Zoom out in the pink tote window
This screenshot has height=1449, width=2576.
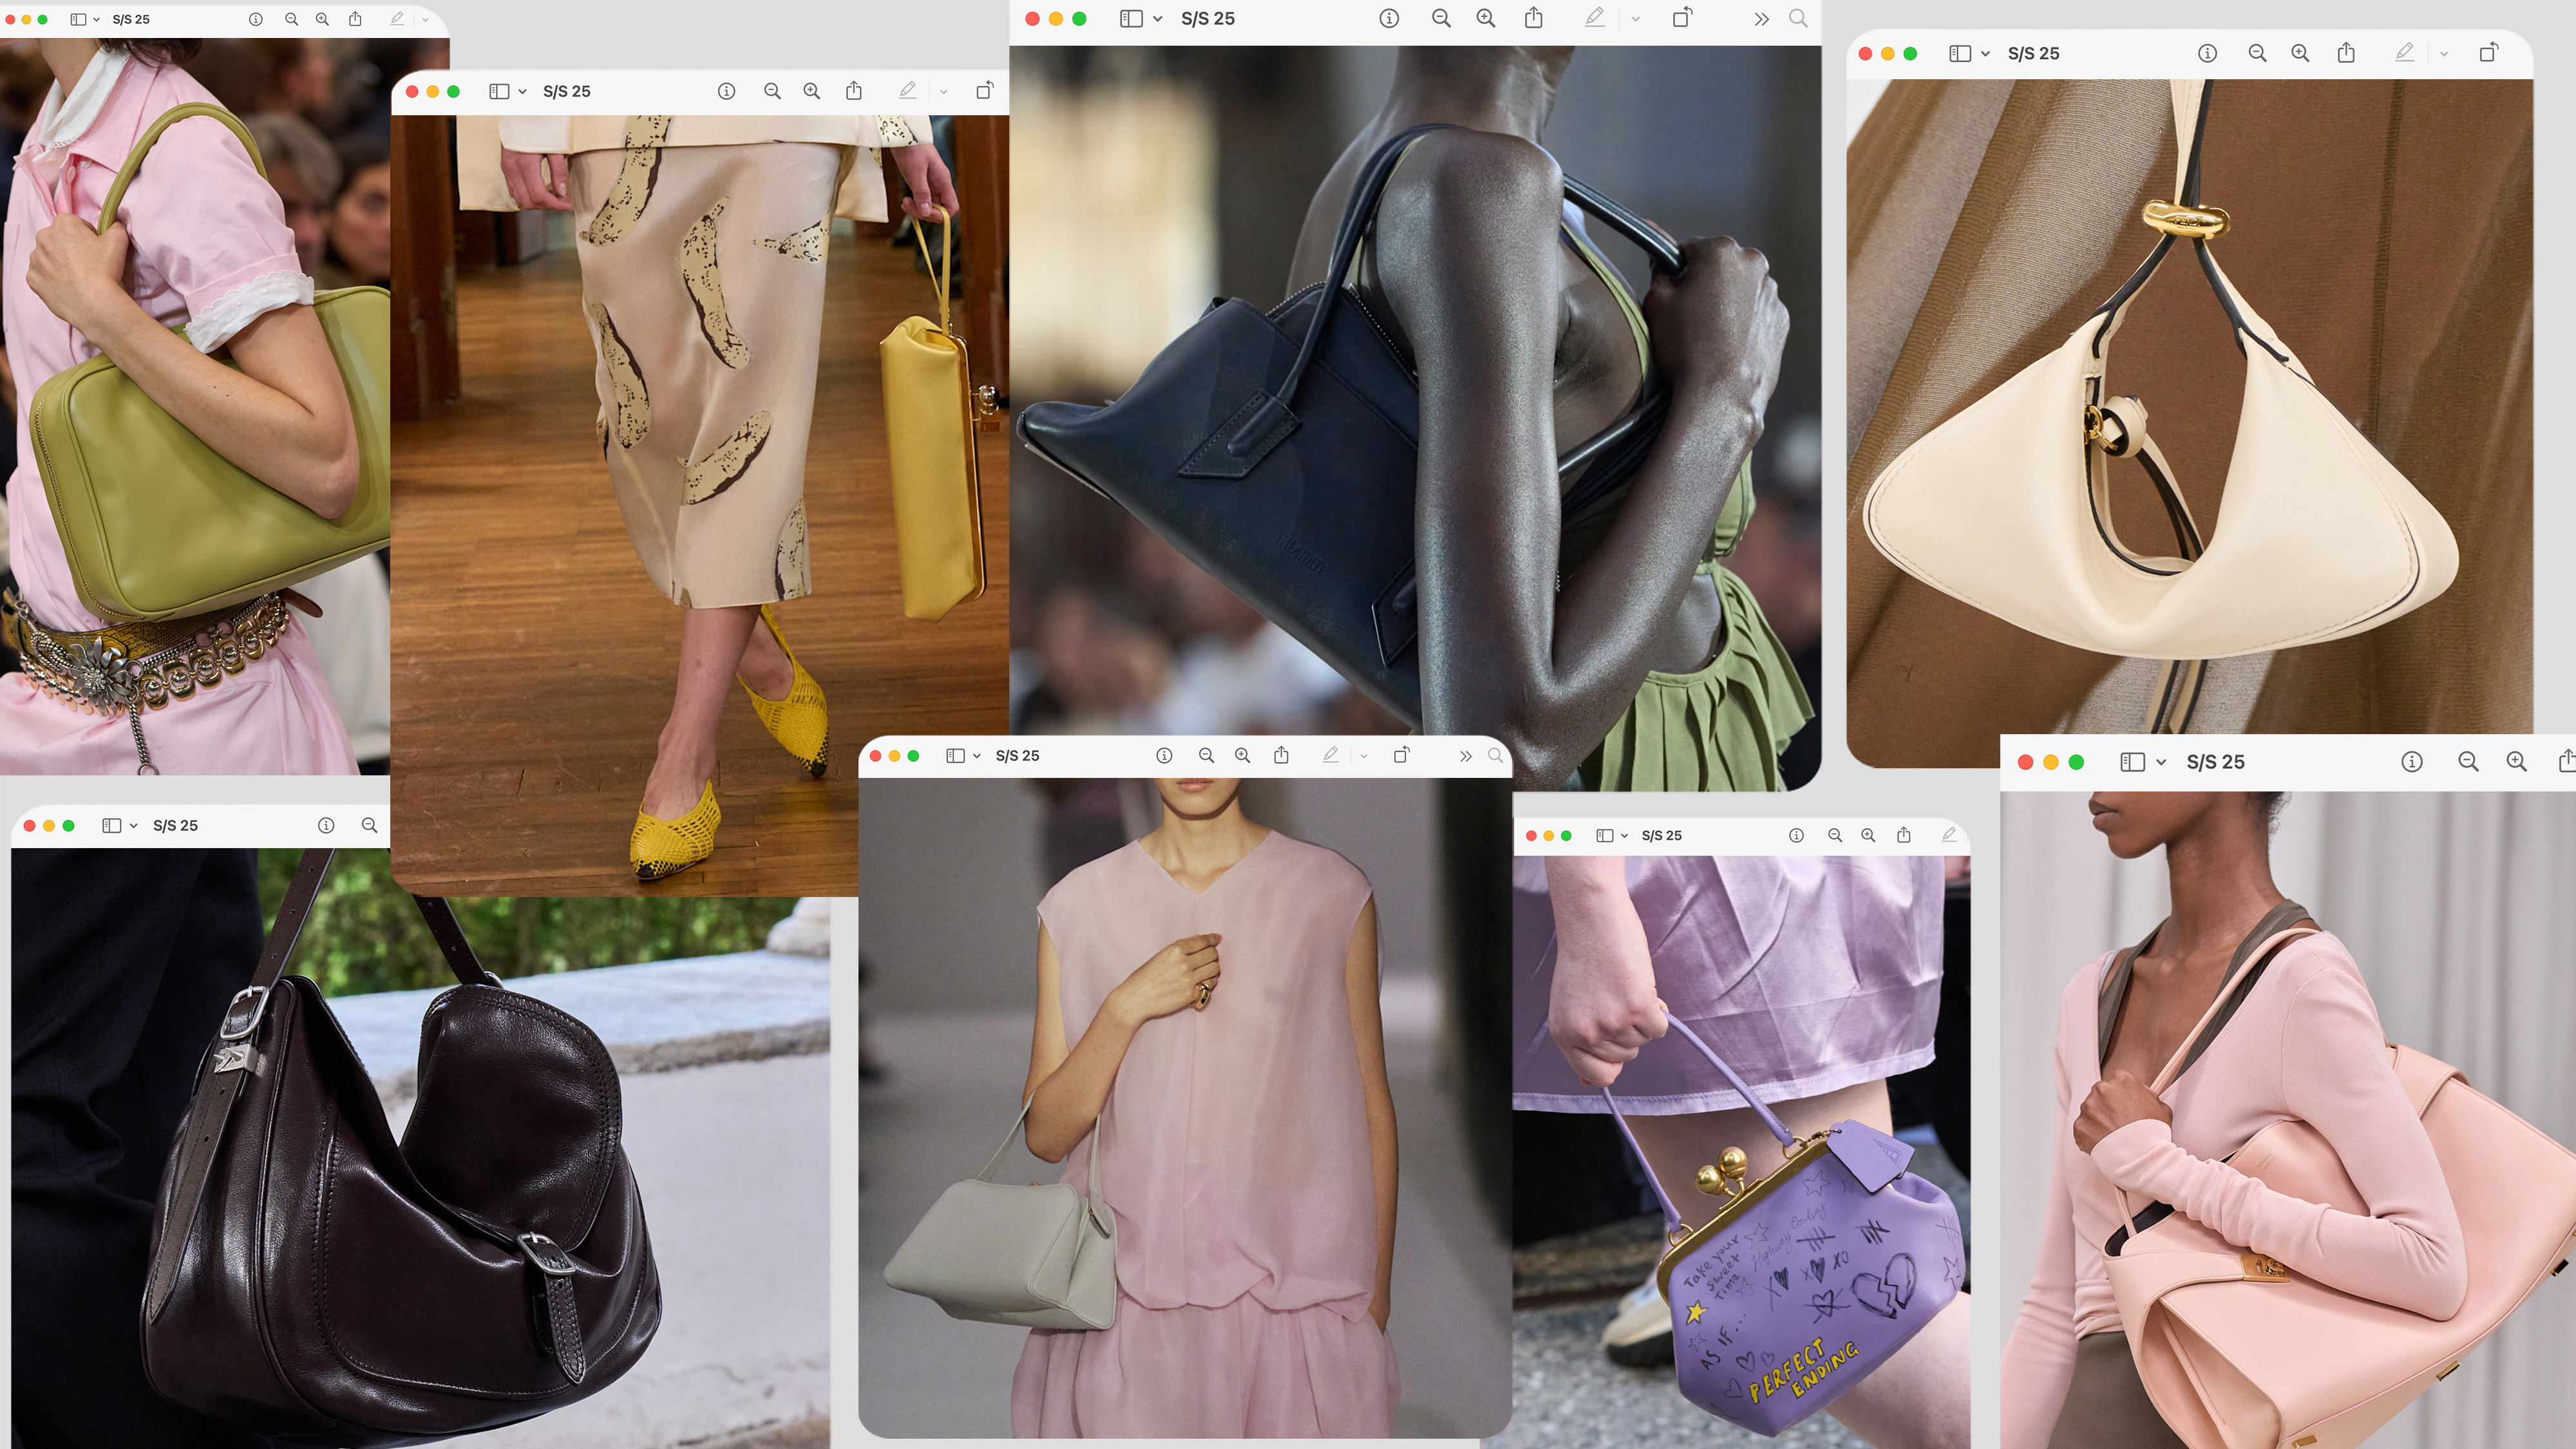[2468, 762]
